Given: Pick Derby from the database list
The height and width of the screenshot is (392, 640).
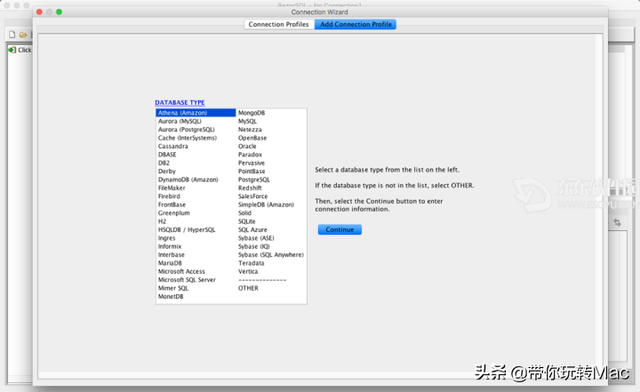Looking at the screenshot, I should [x=167, y=171].
